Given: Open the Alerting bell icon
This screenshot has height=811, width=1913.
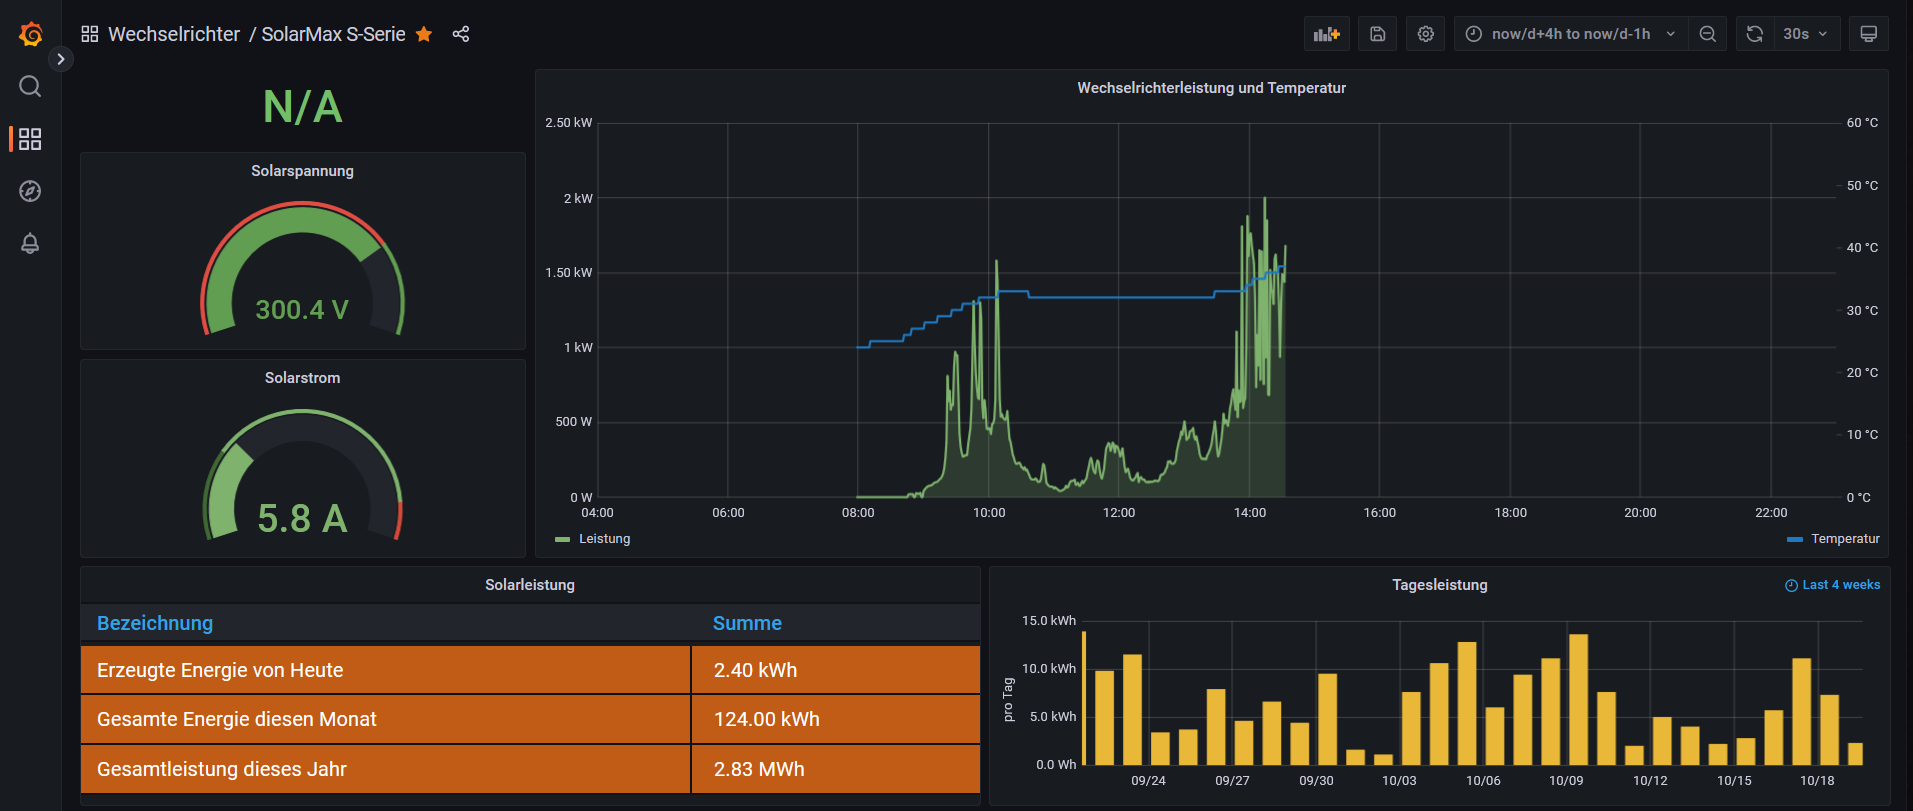Looking at the screenshot, I should pyautogui.click(x=30, y=243).
